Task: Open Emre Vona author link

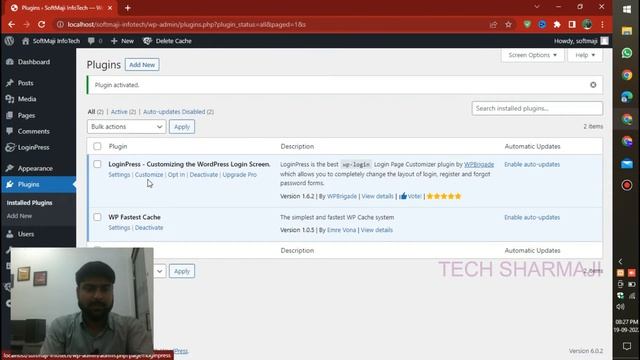Action: pyautogui.click(x=342, y=230)
